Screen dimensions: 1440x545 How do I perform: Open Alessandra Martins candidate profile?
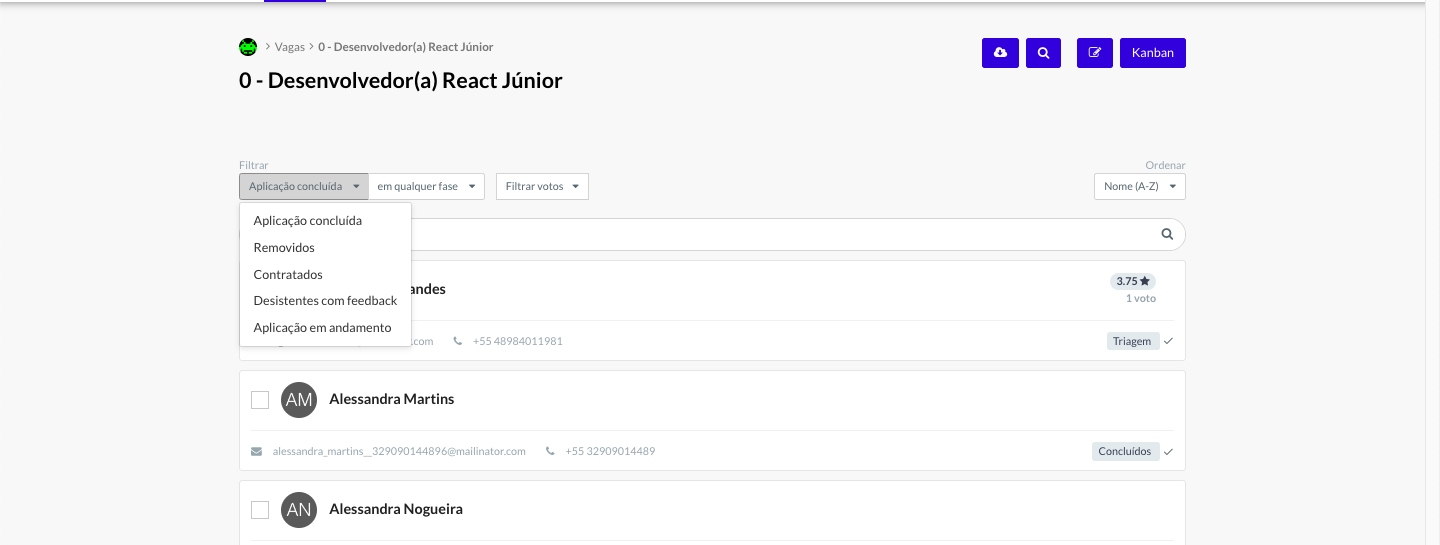[x=392, y=399]
